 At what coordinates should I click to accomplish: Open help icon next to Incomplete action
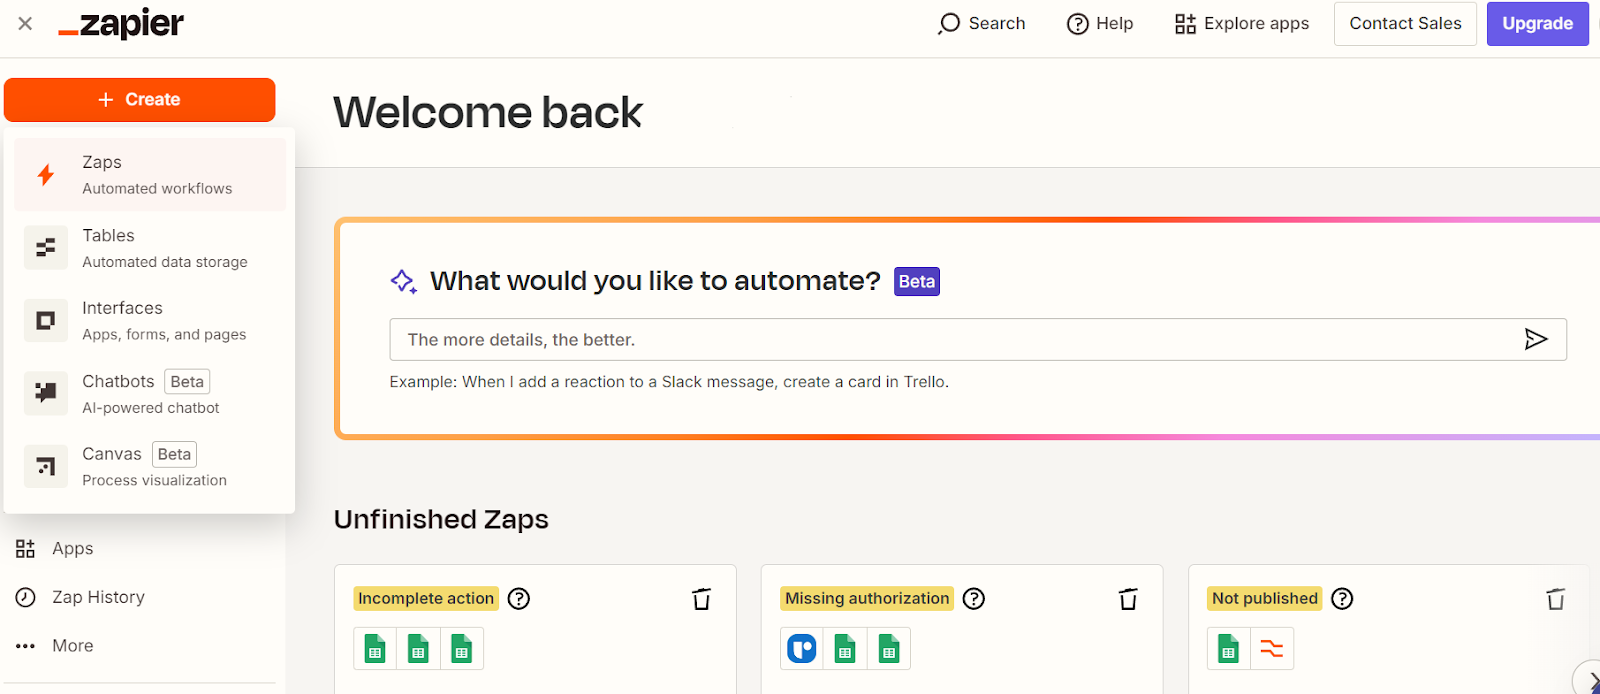click(x=519, y=598)
